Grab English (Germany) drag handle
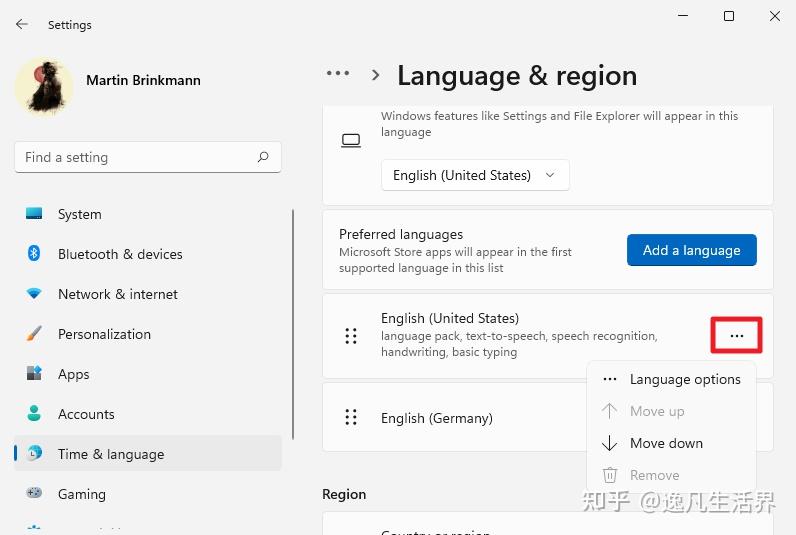This screenshot has width=796, height=535. click(x=351, y=417)
